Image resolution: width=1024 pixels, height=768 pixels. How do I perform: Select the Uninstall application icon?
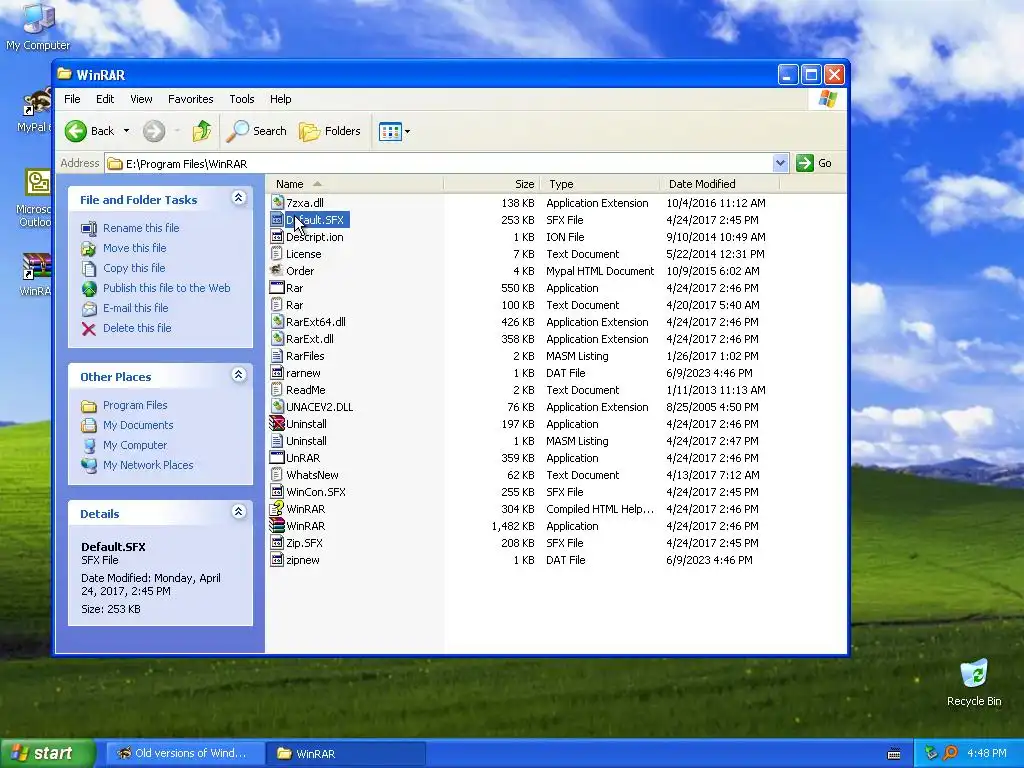click(x=277, y=424)
